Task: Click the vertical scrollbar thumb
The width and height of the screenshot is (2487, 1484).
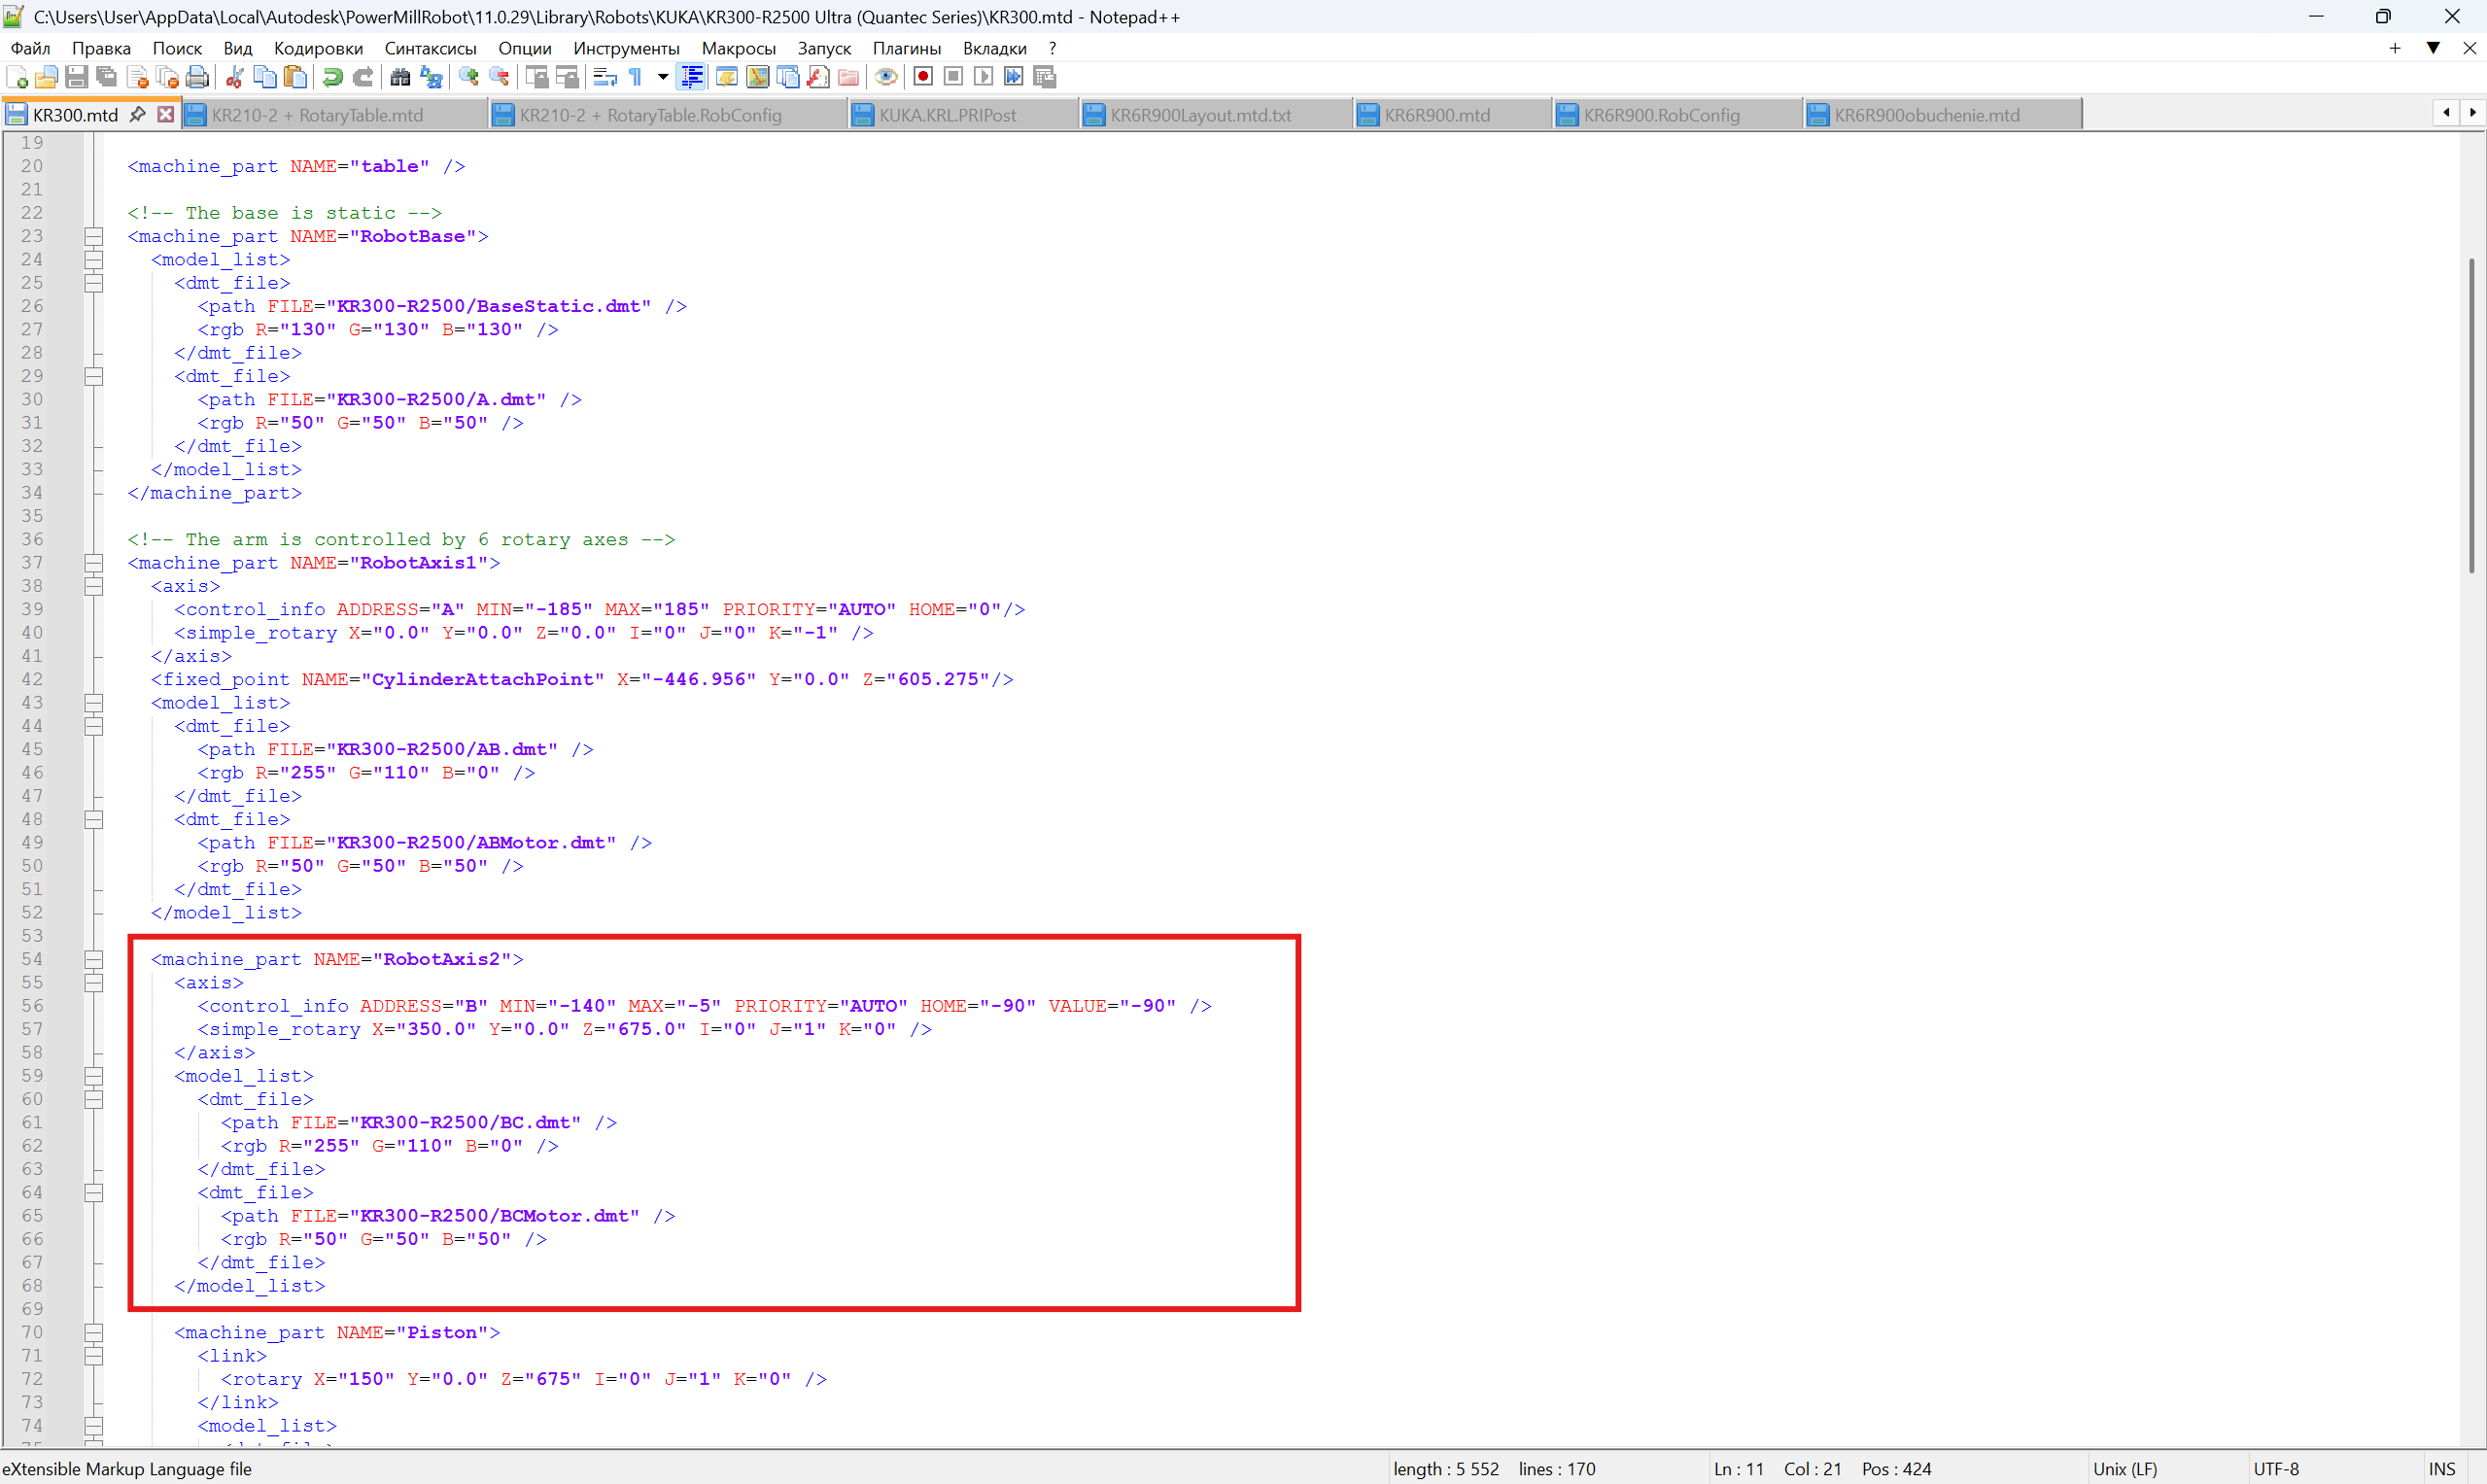Action: pyautogui.click(x=2471, y=415)
